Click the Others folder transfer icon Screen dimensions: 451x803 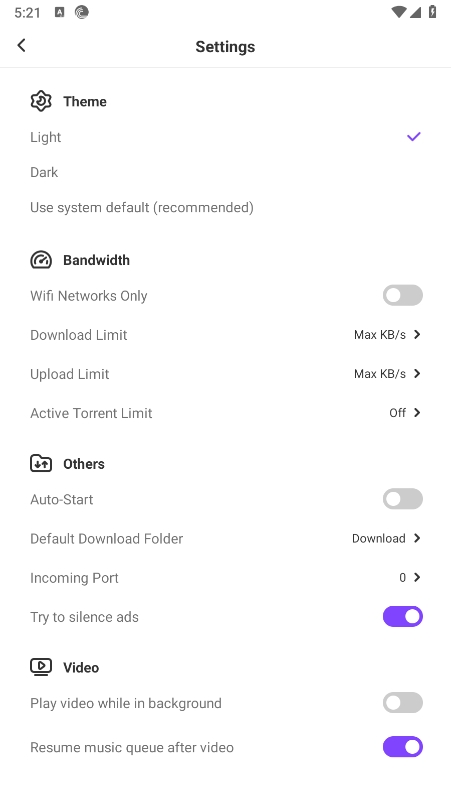pyautogui.click(x=41, y=463)
